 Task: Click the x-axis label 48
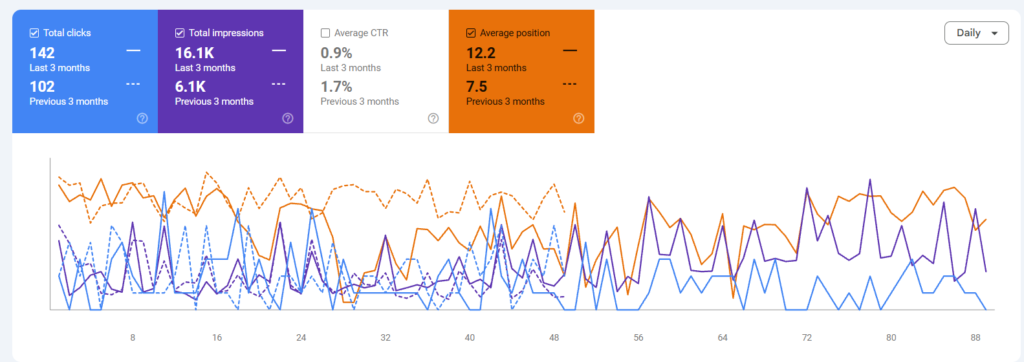click(554, 338)
